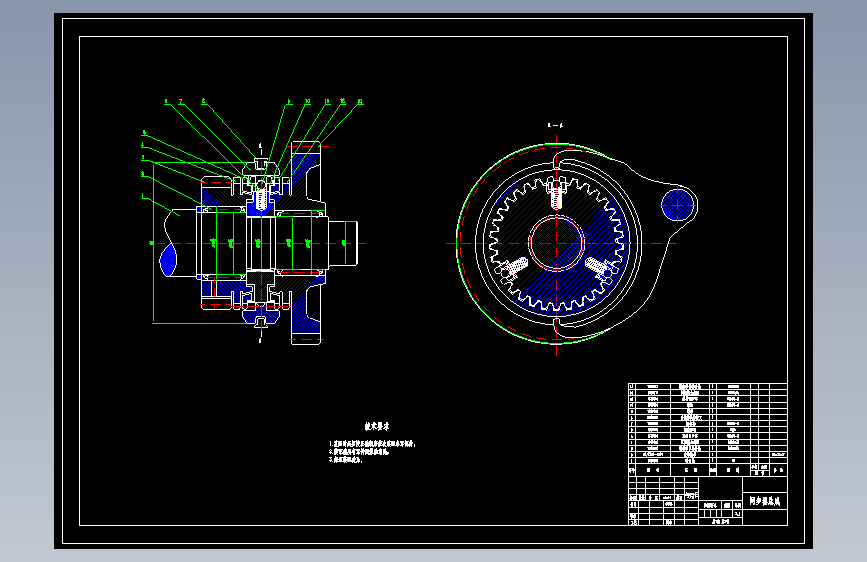Select the callout number 6 label
The image size is (867, 562).
[x=203, y=101]
